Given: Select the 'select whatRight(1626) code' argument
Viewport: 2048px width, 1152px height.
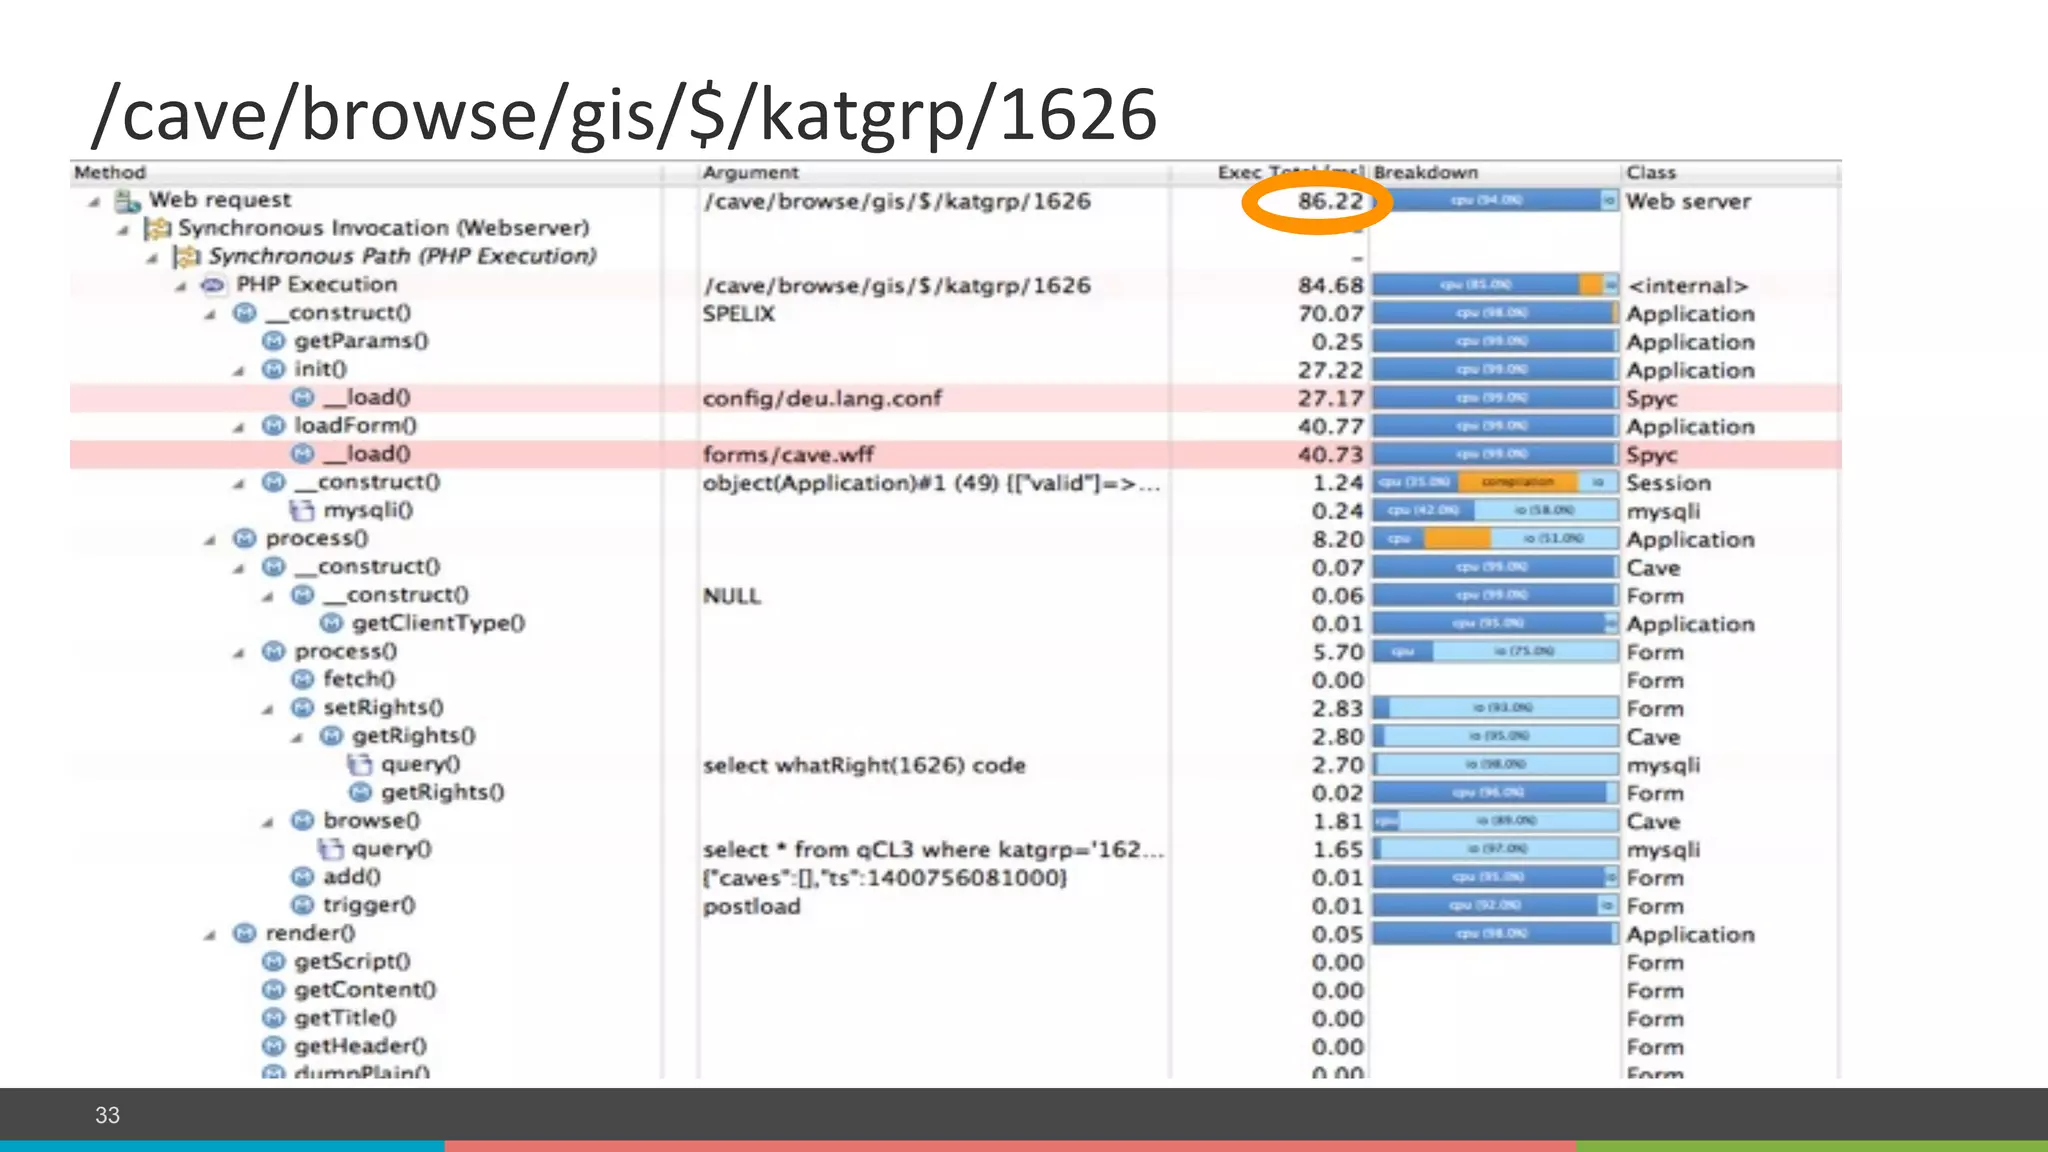Looking at the screenshot, I should click(x=864, y=765).
